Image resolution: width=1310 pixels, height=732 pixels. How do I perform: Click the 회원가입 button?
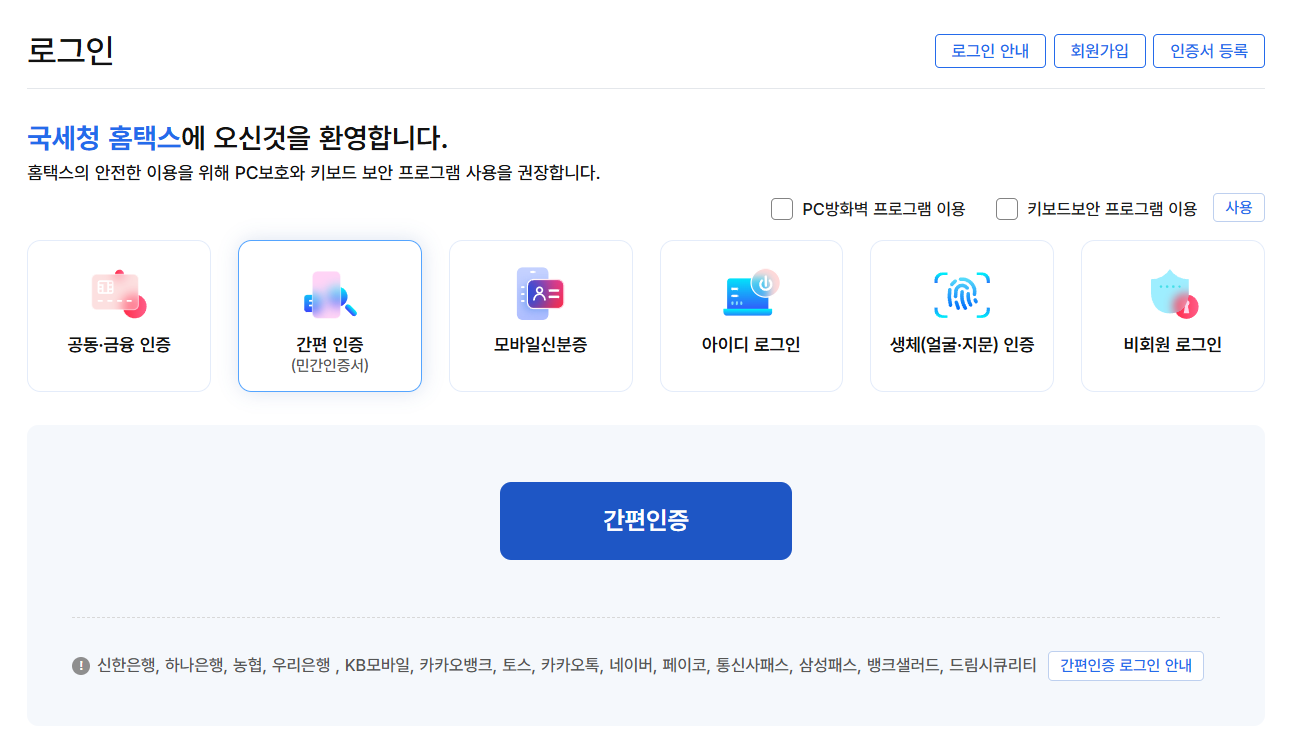tap(1100, 51)
